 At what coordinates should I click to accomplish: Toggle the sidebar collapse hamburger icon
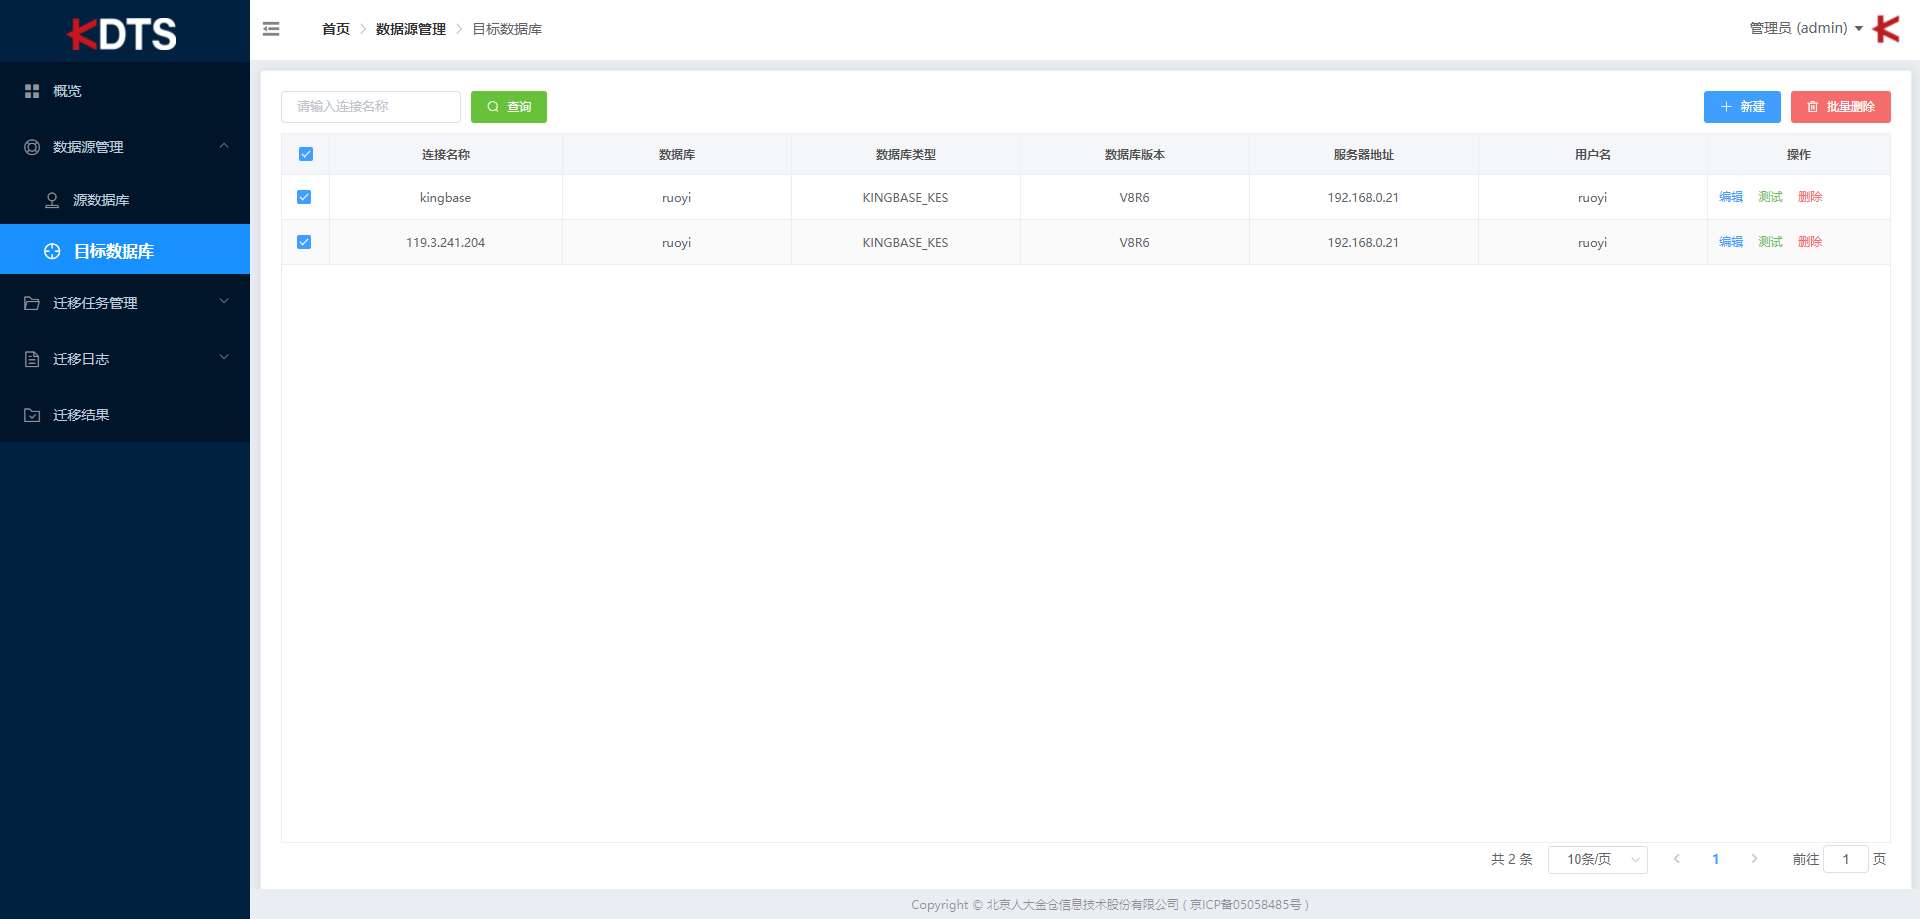271,29
